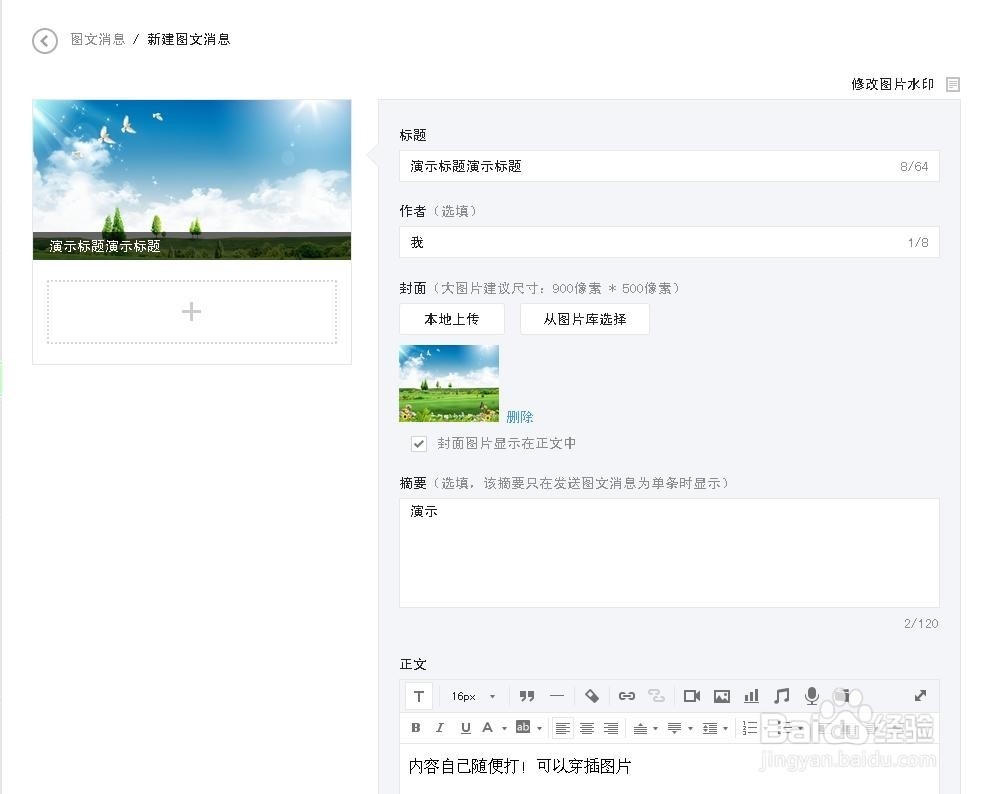
Task: Open the 图文消息 breadcrumb link
Action: [98, 39]
